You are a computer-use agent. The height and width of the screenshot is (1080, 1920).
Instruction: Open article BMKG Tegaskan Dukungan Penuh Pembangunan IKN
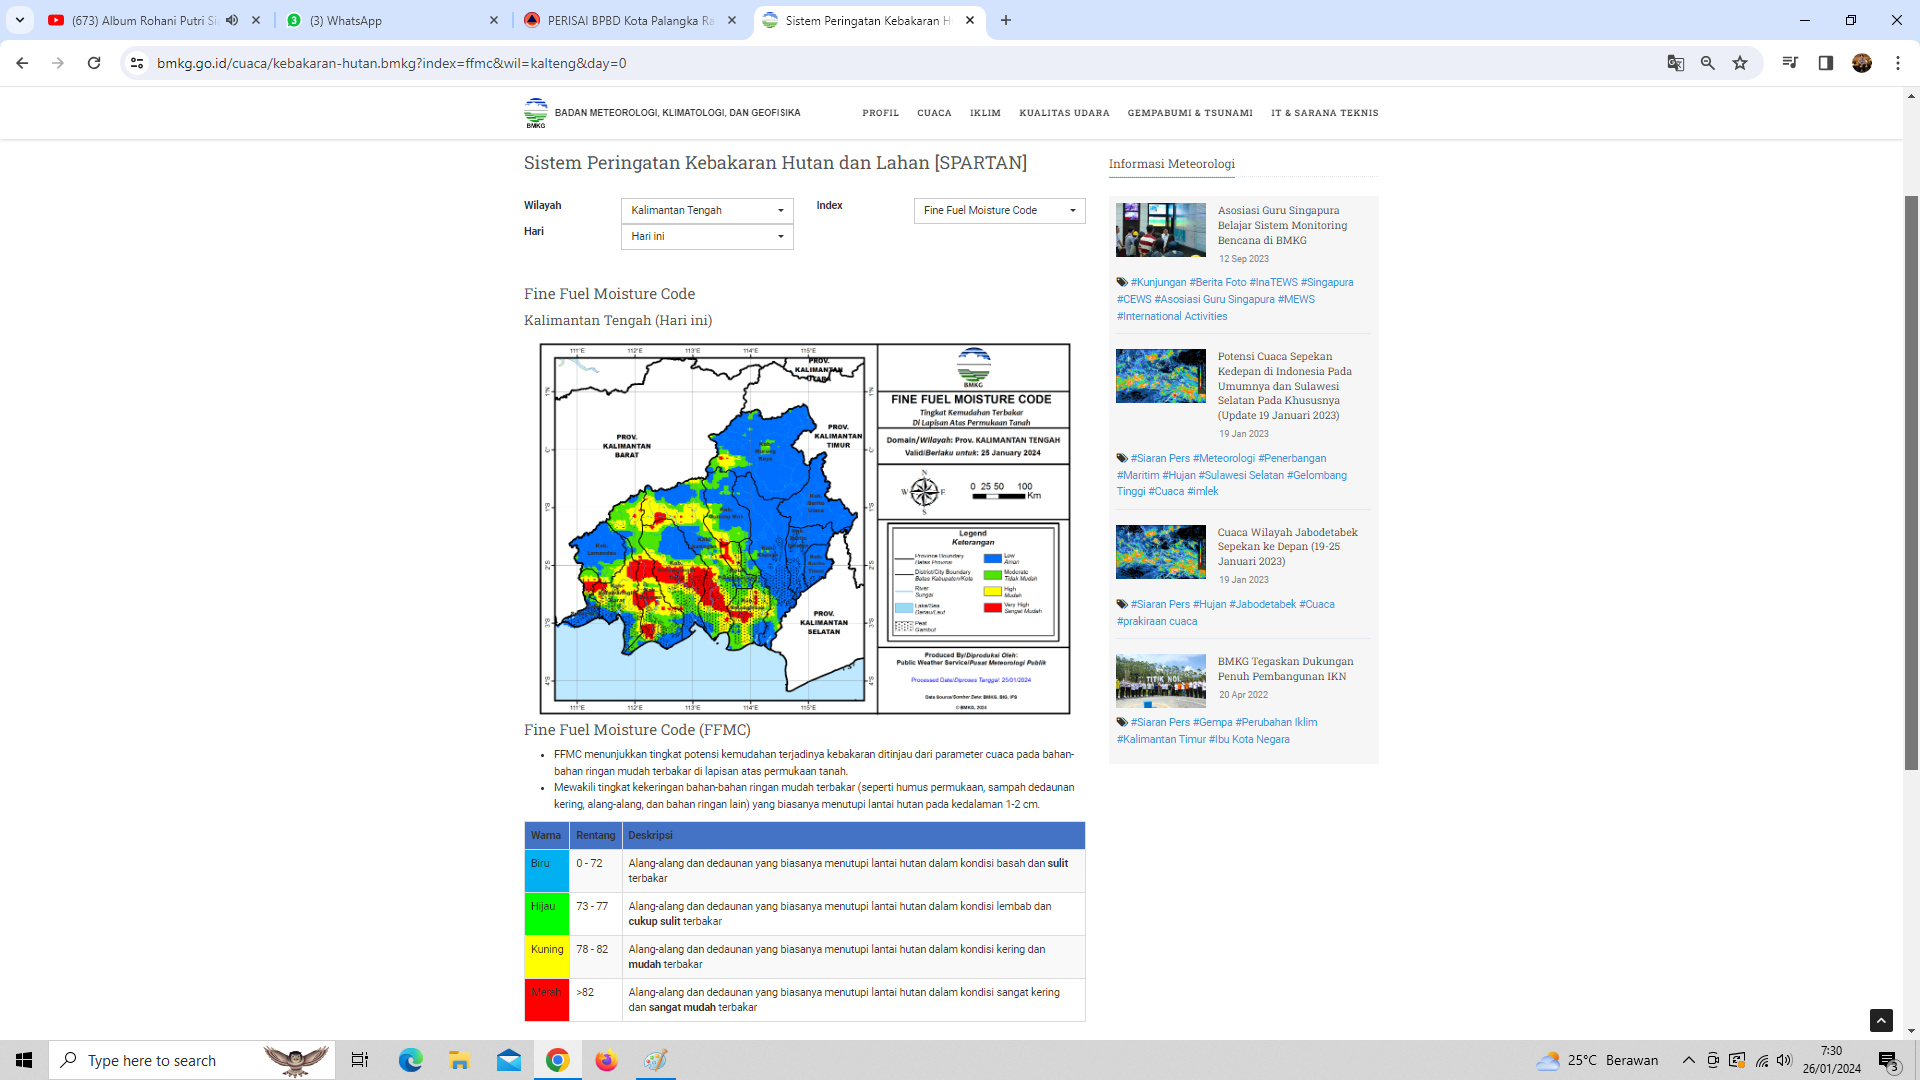(1285, 669)
